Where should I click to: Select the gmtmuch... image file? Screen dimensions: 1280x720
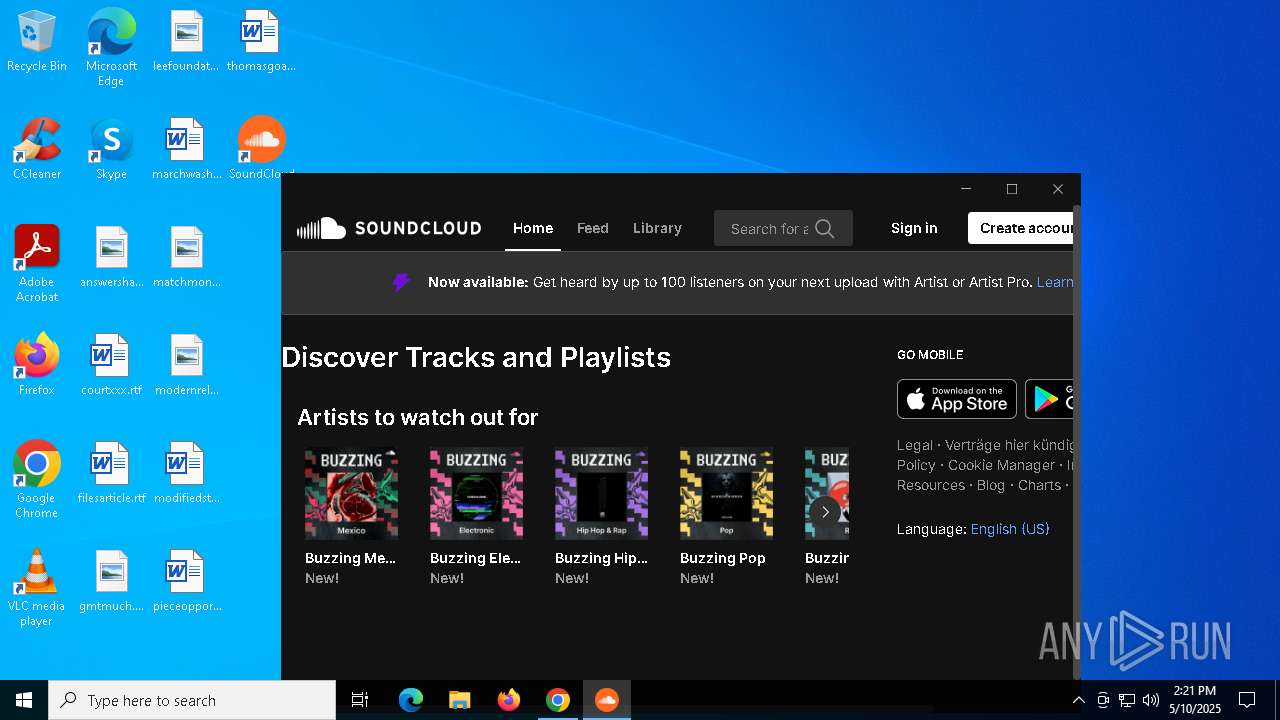tap(111, 582)
